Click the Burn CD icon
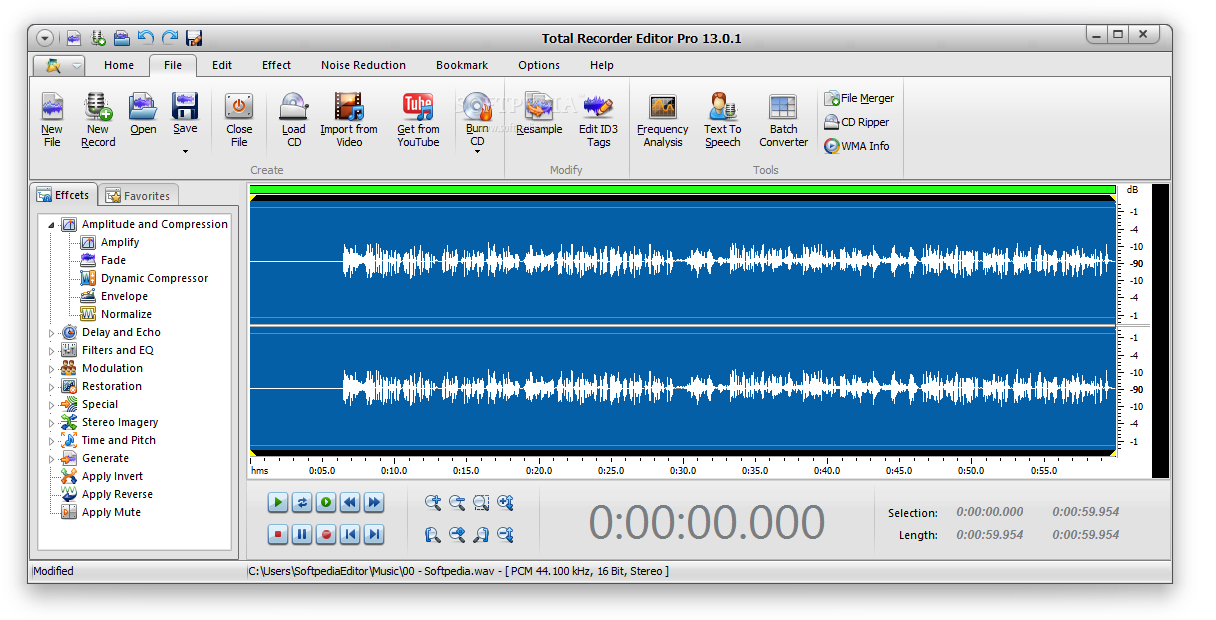The image size is (1216, 620). click(477, 106)
